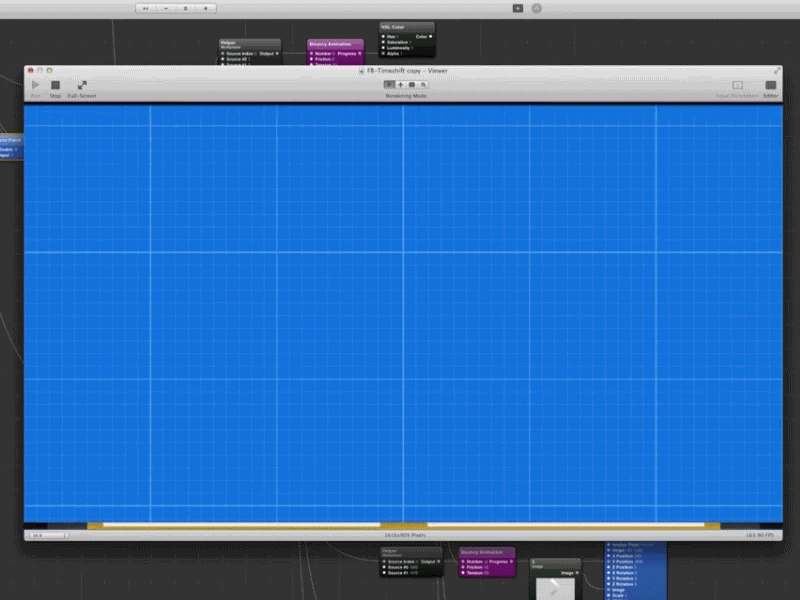Click the Saturation port on HSL Color
This screenshot has width=800, height=600.
pyautogui.click(x=383, y=42)
